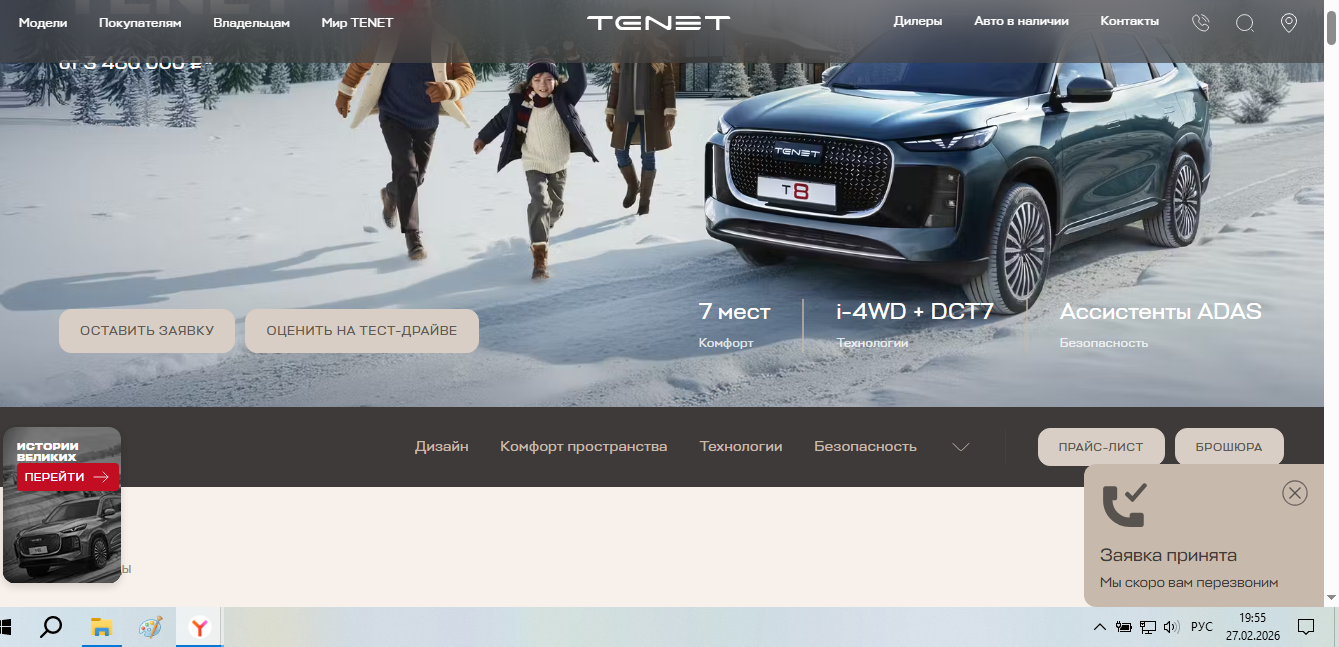This screenshot has height=647, width=1339.
Task: Open Мир TENET menu
Action: click(358, 22)
